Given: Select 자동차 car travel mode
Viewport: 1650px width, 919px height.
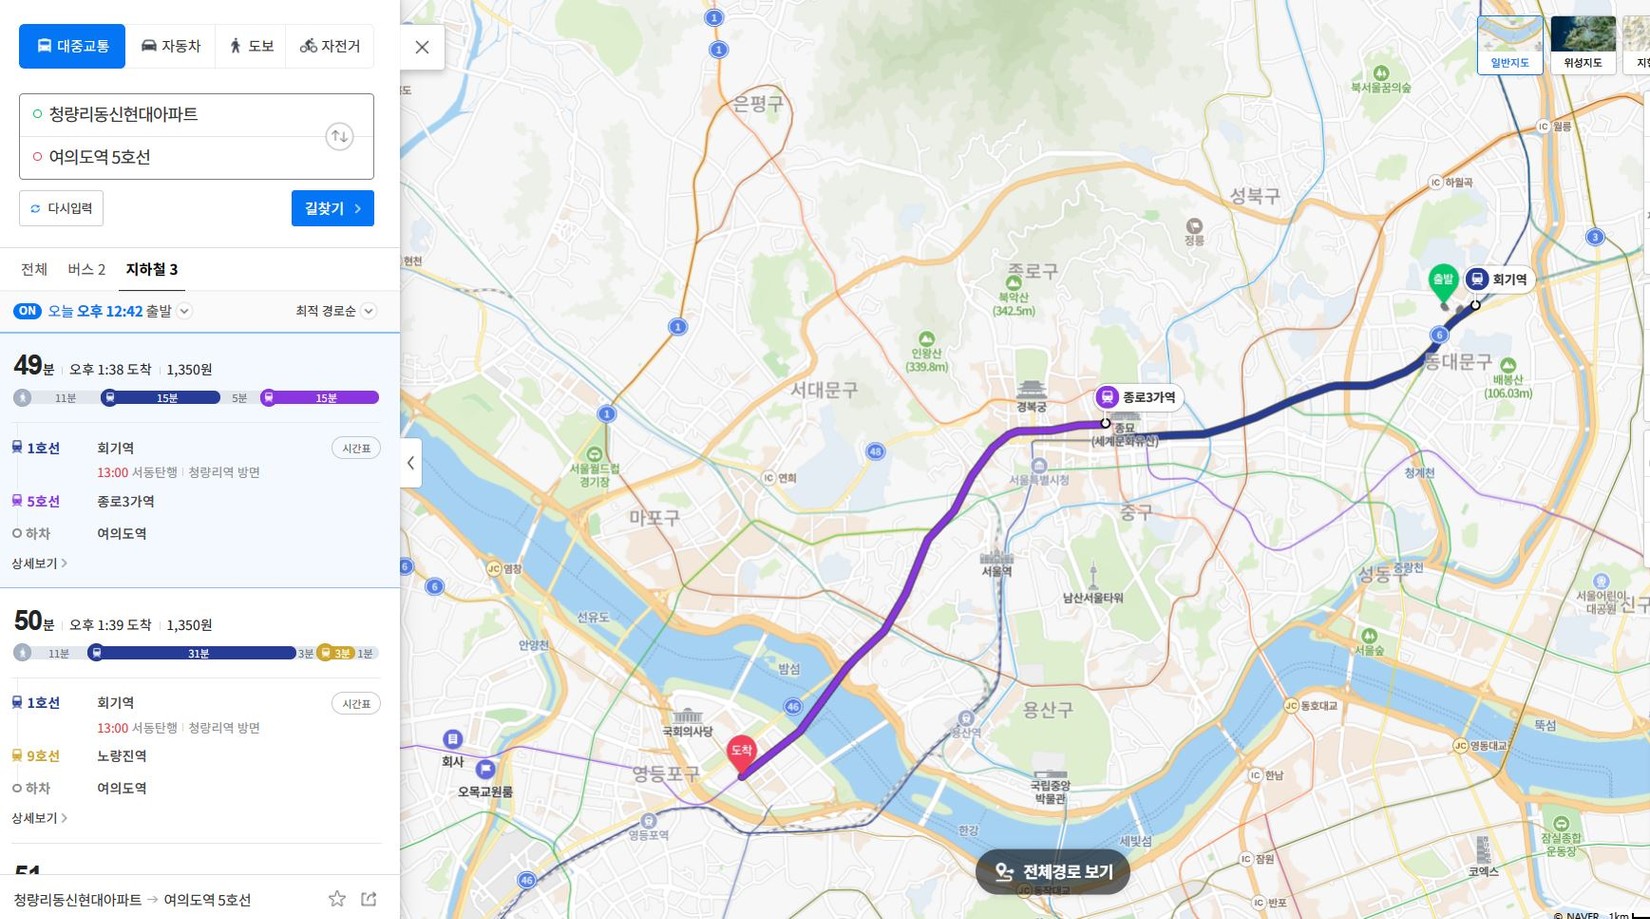Looking at the screenshot, I should click(171, 46).
